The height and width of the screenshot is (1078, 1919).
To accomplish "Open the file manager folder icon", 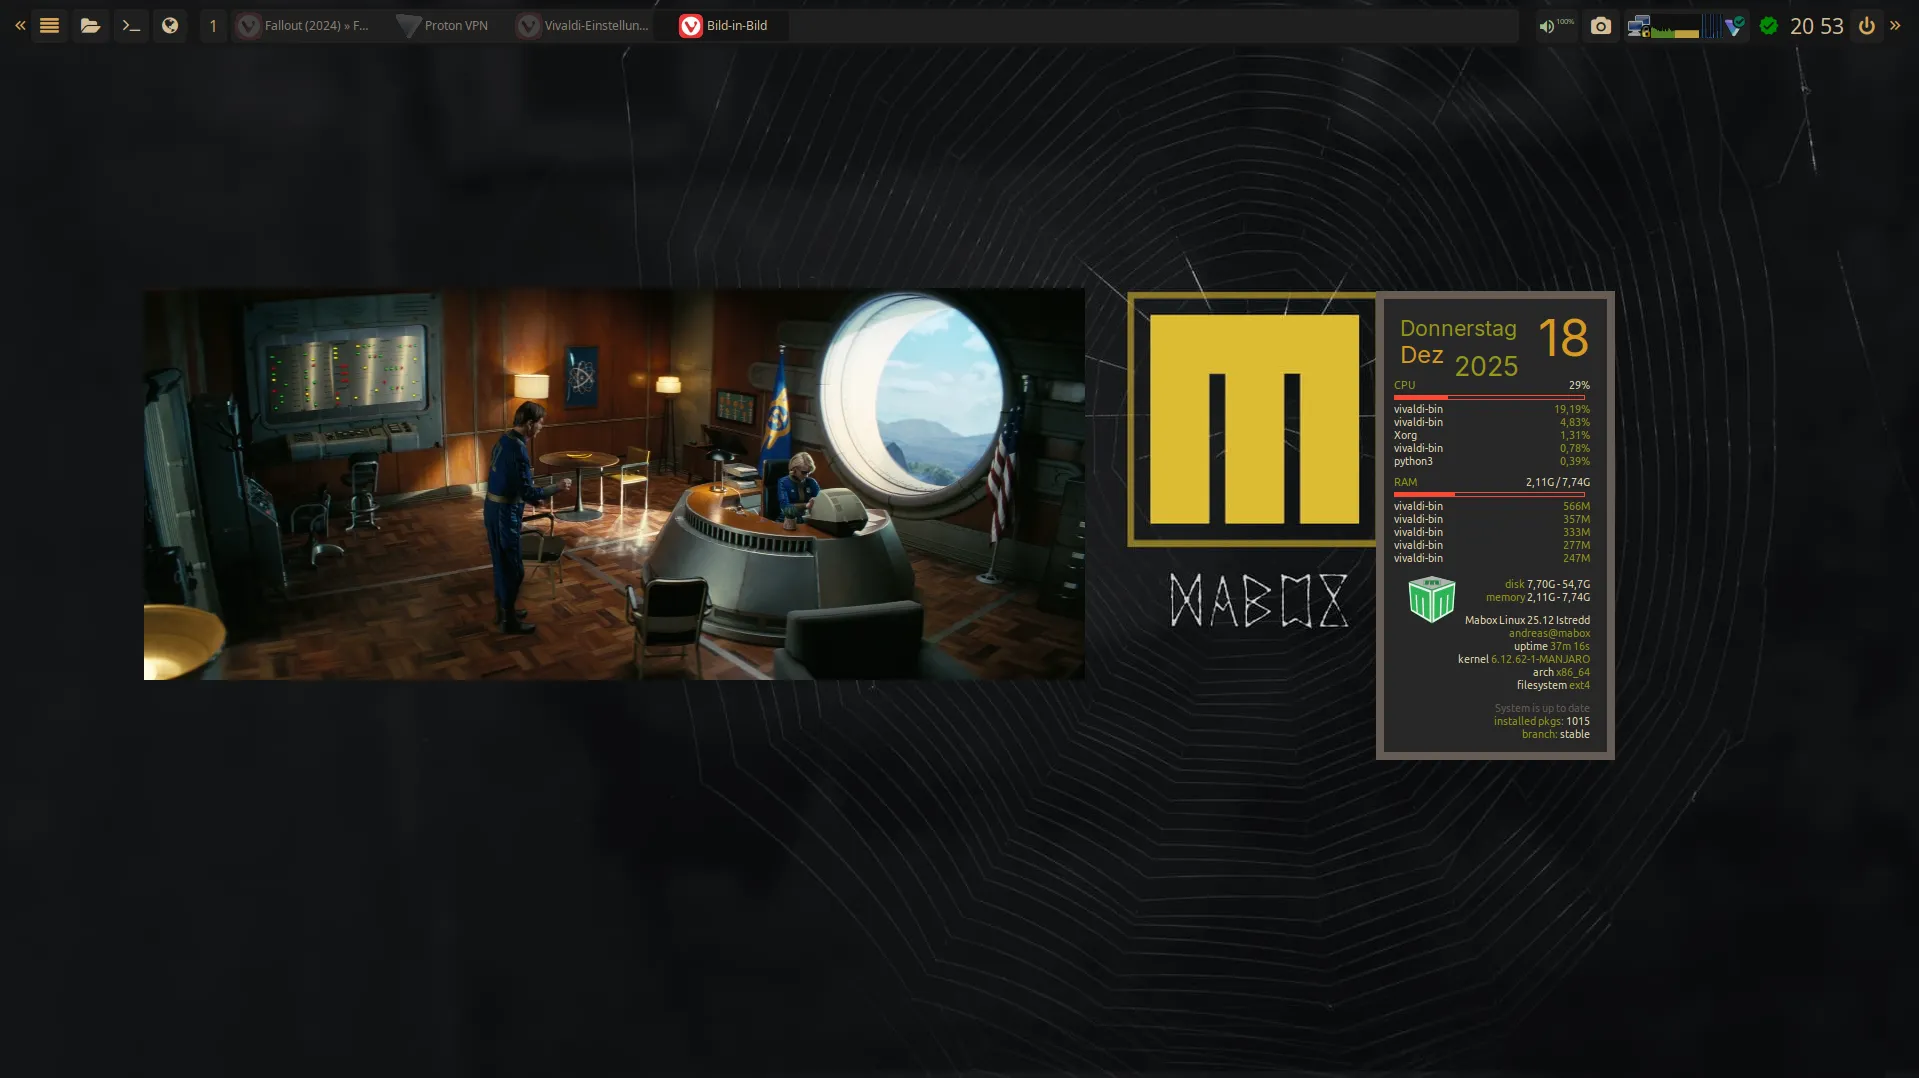I will (x=90, y=26).
